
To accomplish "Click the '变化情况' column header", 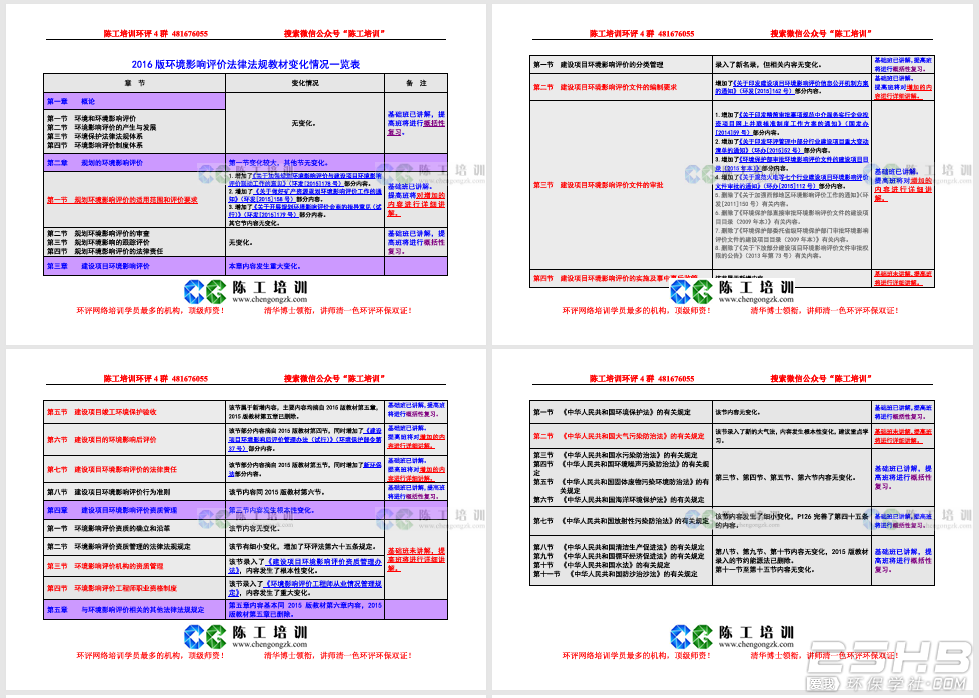I will pyautogui.click(x=305, y=83).
